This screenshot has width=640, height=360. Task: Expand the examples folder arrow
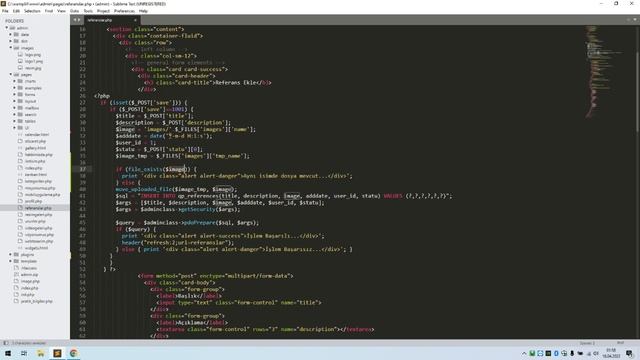(x=15, y=88)
